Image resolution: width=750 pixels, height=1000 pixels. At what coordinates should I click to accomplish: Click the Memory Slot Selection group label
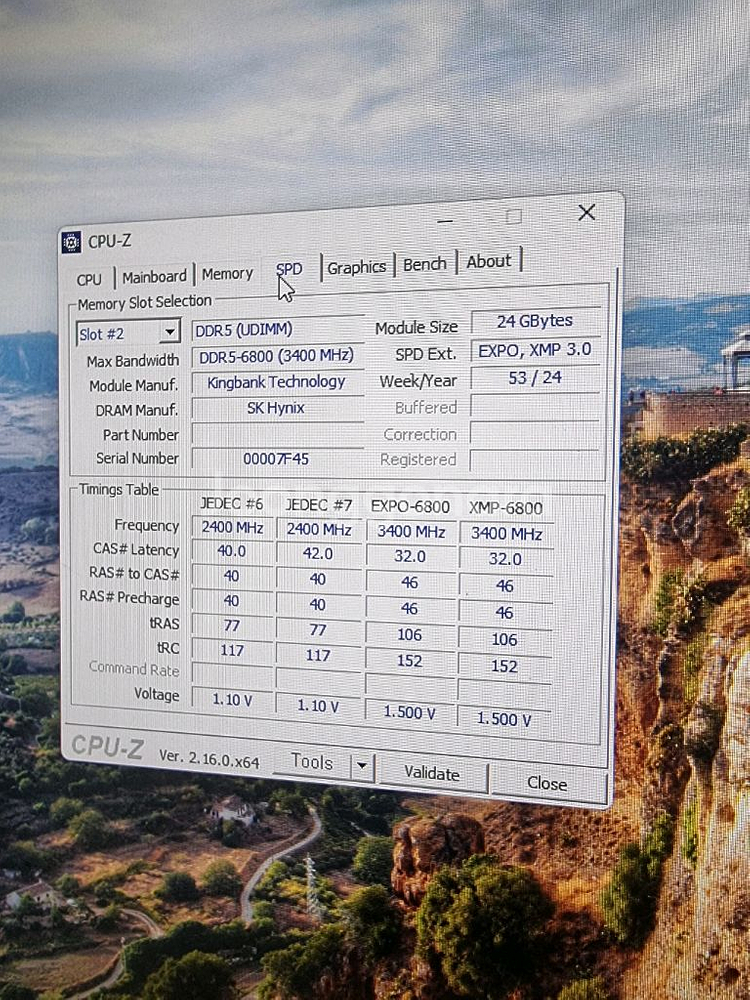pyautogui.click(x=145, y=303)
